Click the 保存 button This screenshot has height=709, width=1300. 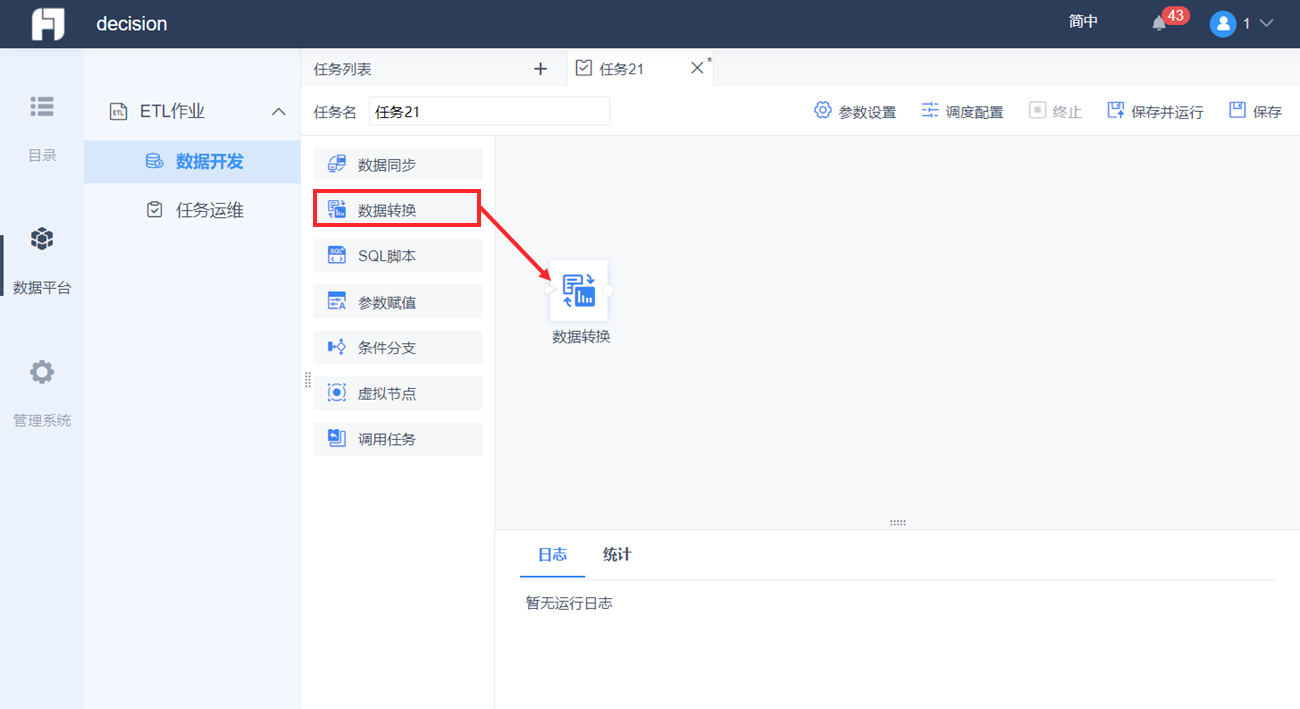1255,111
